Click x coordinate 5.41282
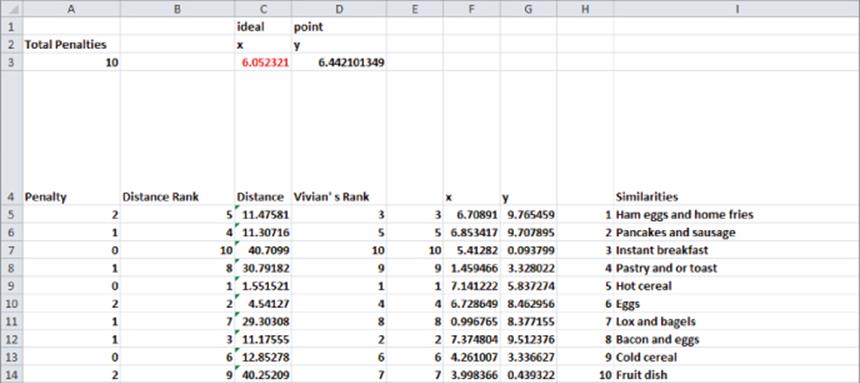860x383 pixels. coord(472,250)
